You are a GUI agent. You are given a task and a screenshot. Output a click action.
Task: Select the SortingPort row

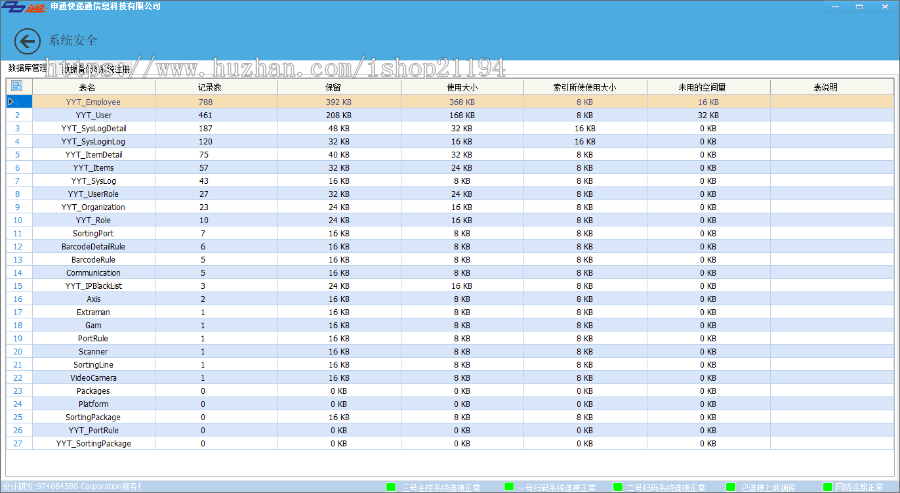pyautogui.click(x=94, y=233)
